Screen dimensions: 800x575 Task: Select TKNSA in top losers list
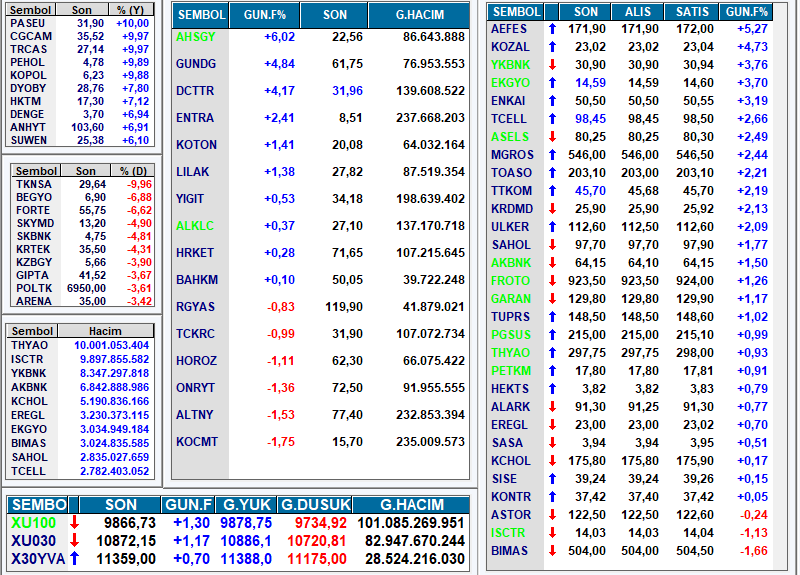coord(34,184)
